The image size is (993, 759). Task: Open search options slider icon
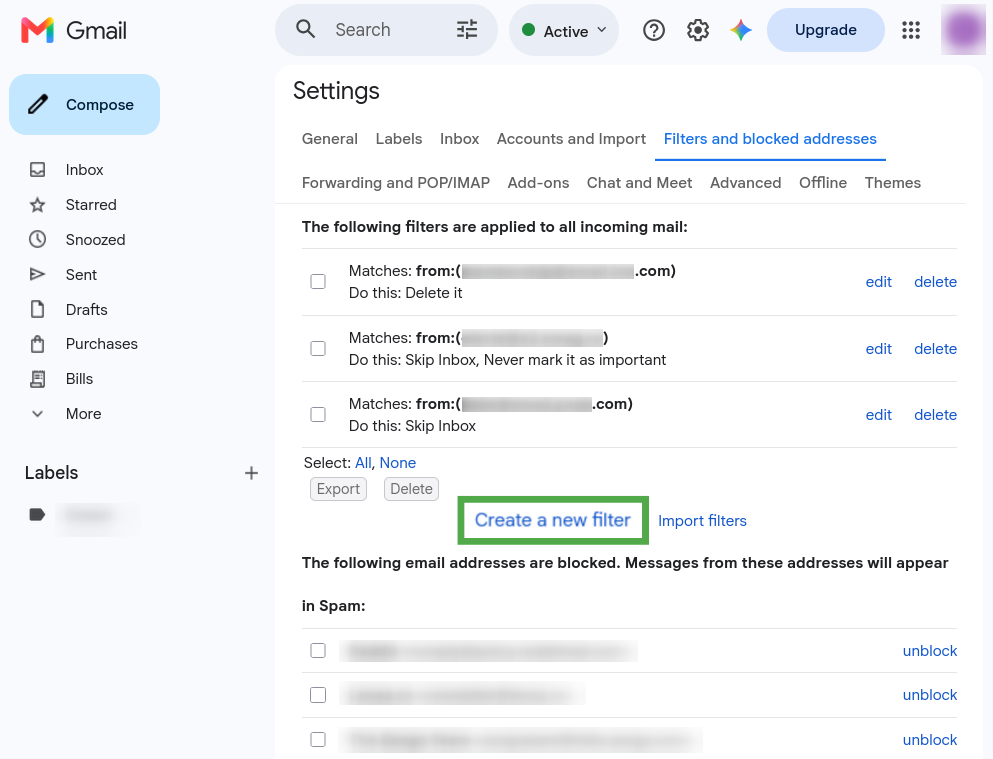[467, 30]
